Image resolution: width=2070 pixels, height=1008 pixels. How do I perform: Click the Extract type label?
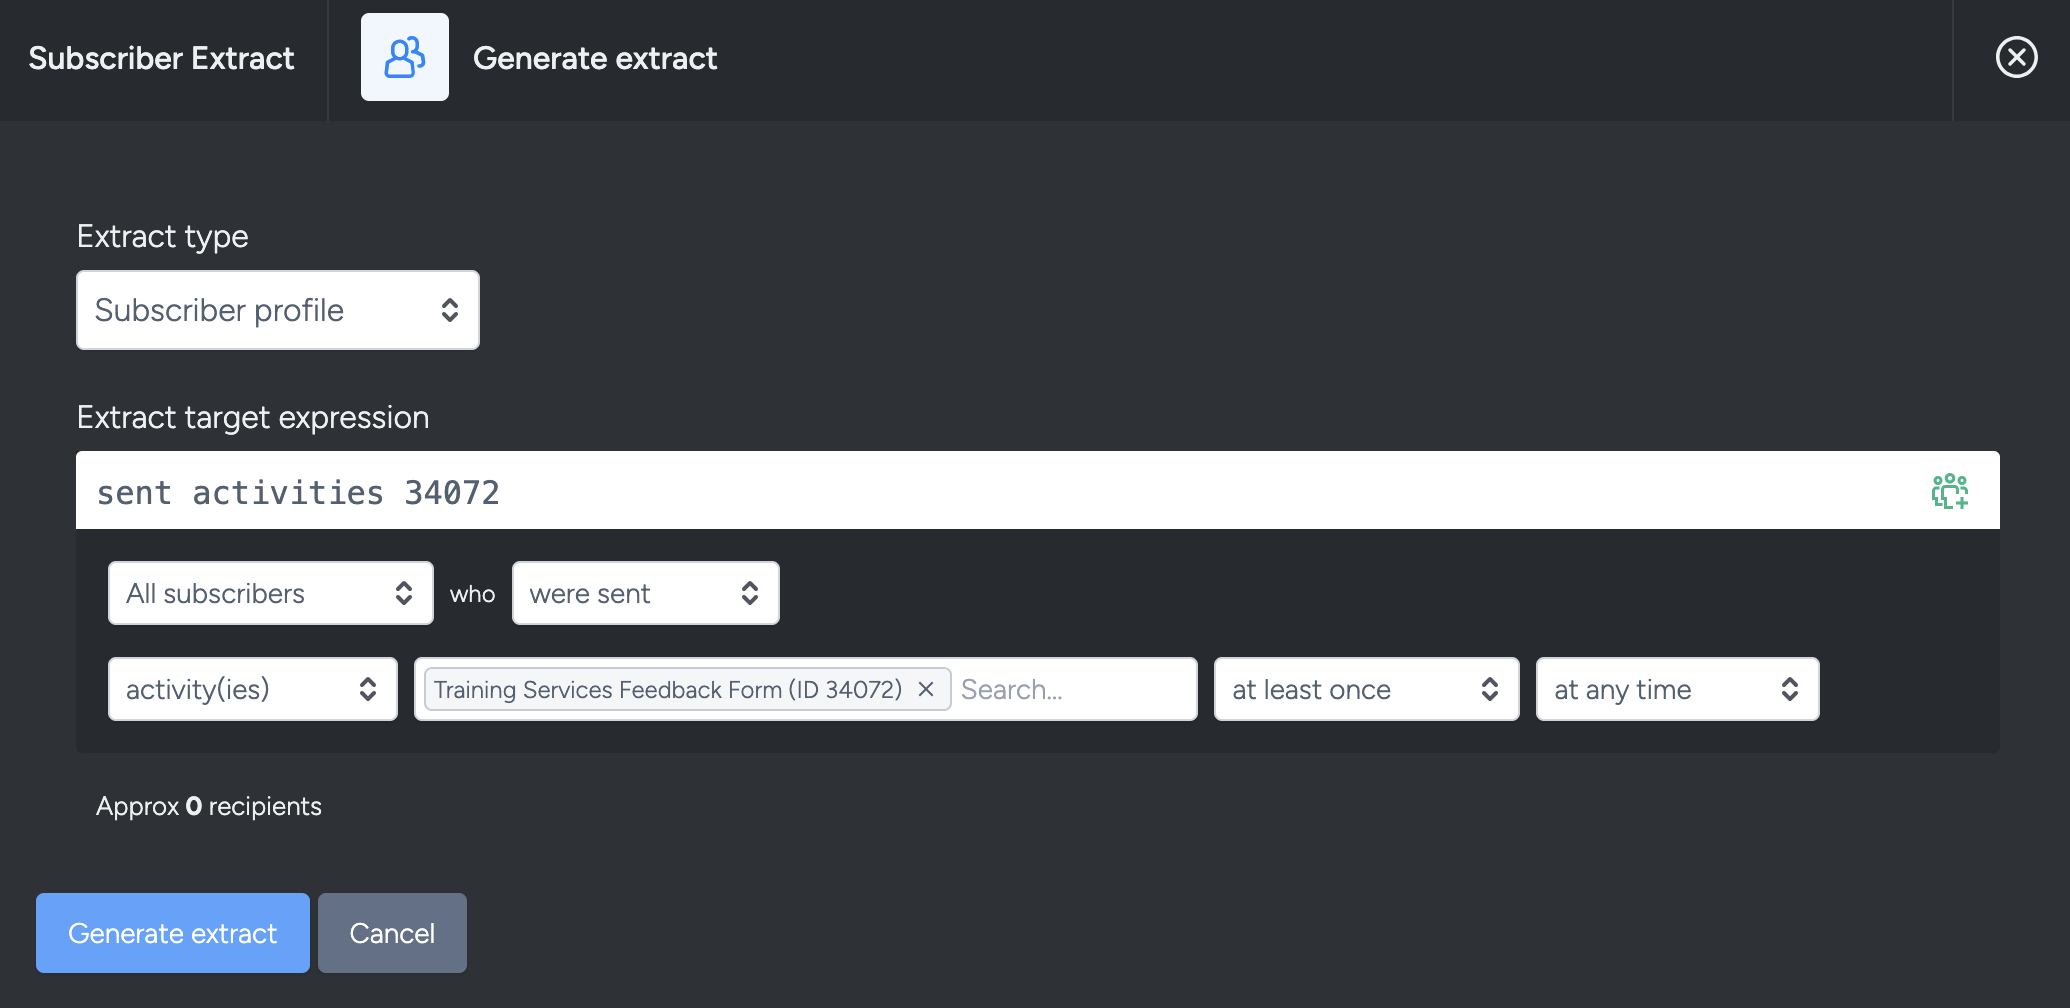point(162,237)
